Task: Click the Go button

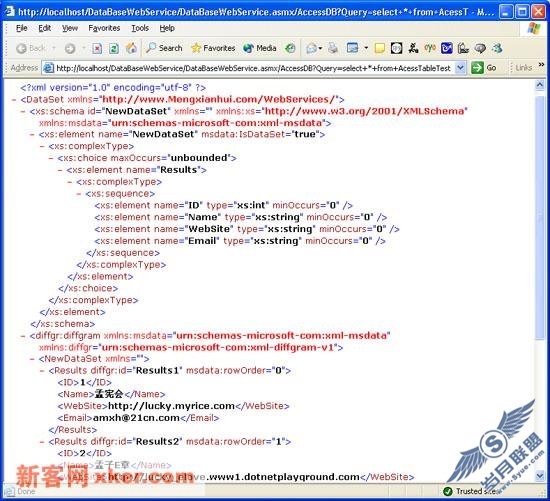Action: pos(484,67)
